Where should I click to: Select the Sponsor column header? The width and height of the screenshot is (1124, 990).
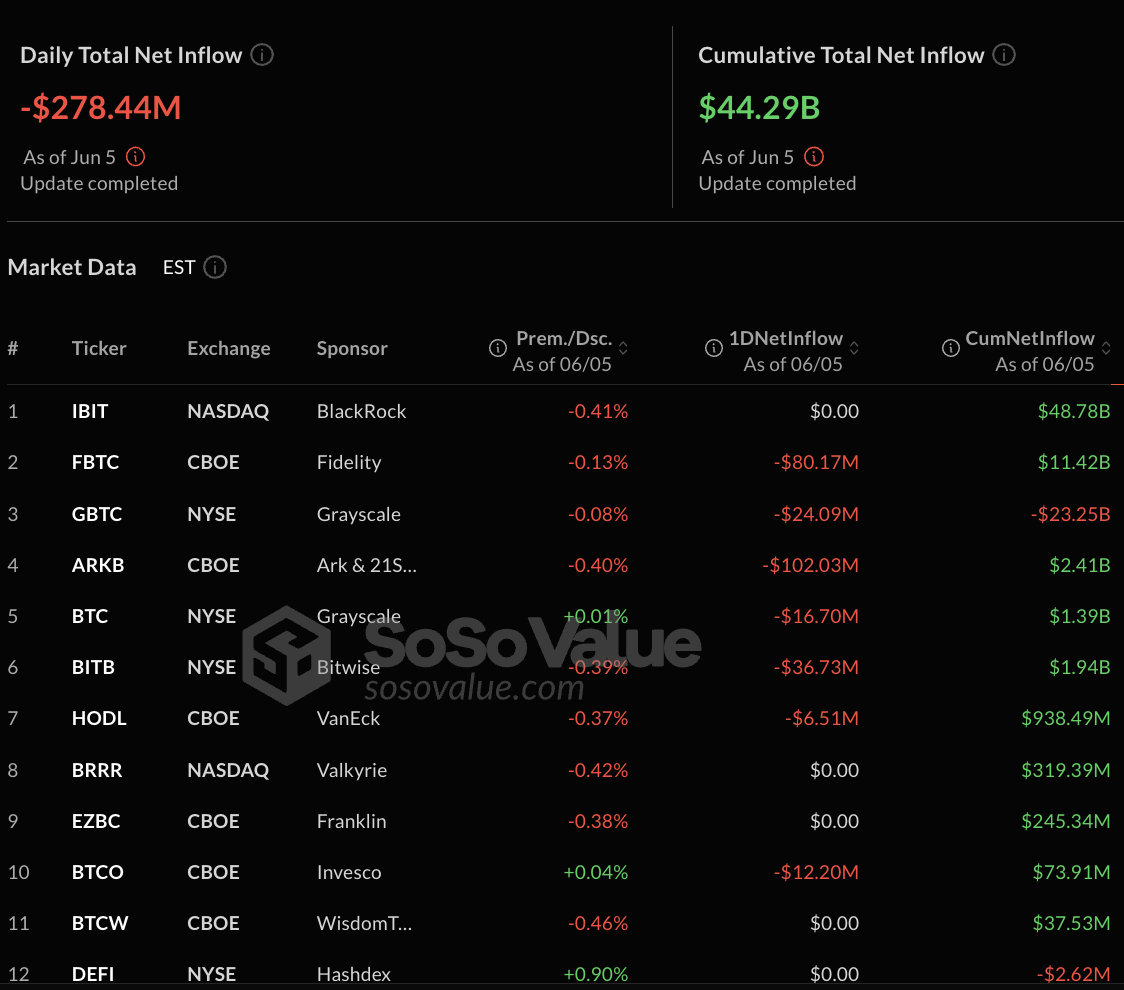point(352,348)
